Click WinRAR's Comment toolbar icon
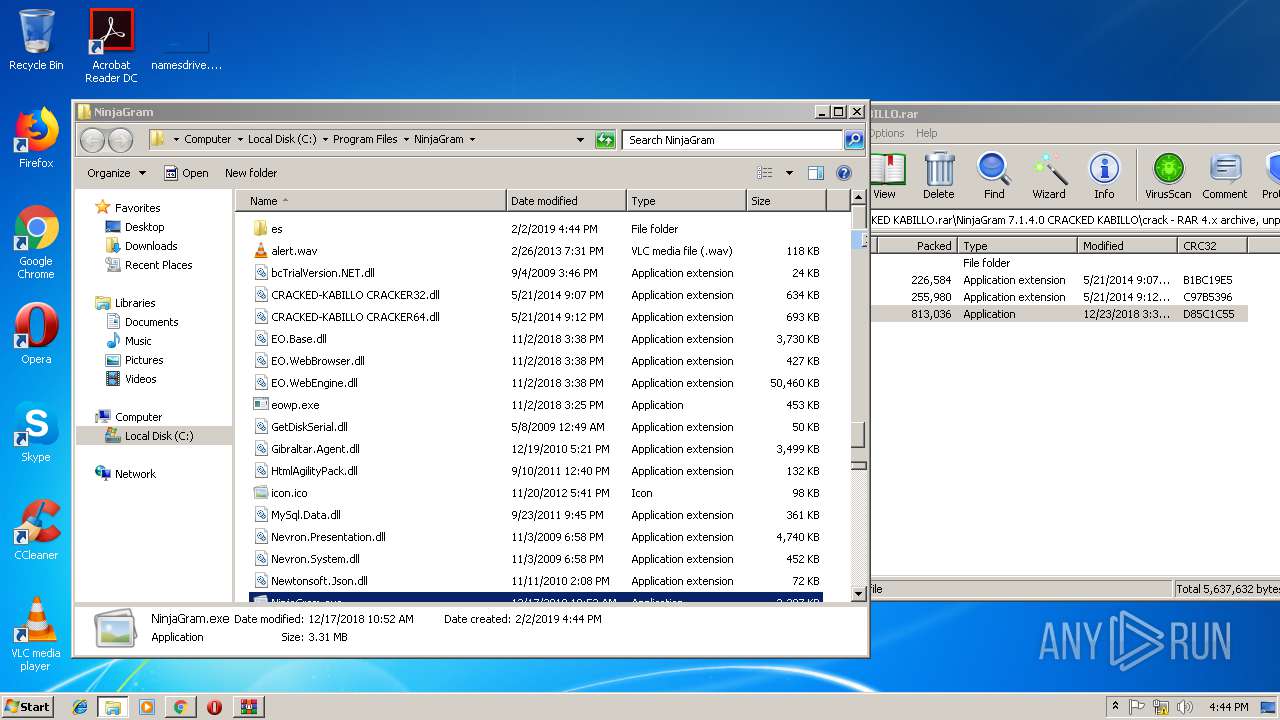The image size is (1280, 720). pyautogui.click(x=1225, y=176)
